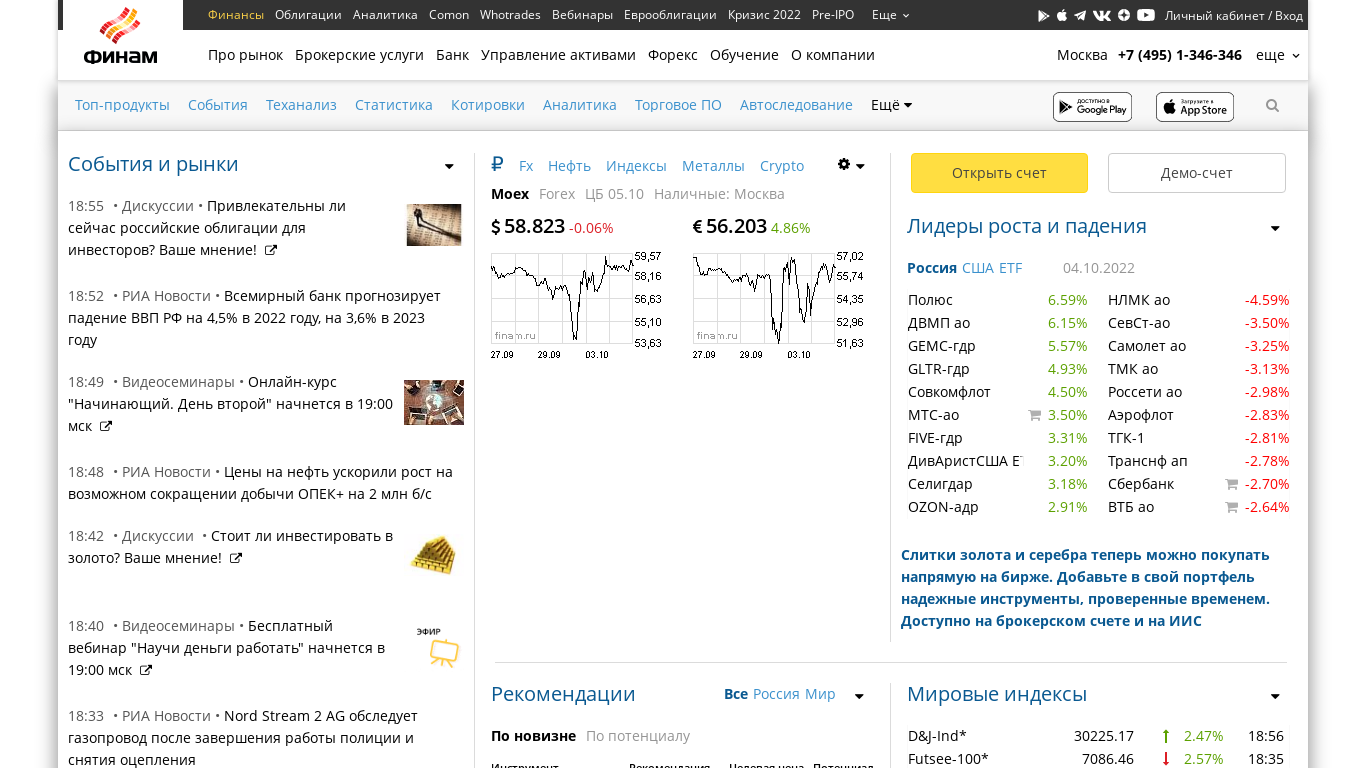Switch leaders list to США
The height and width of the screenshot is (768, 1366).
coord(977,268)
